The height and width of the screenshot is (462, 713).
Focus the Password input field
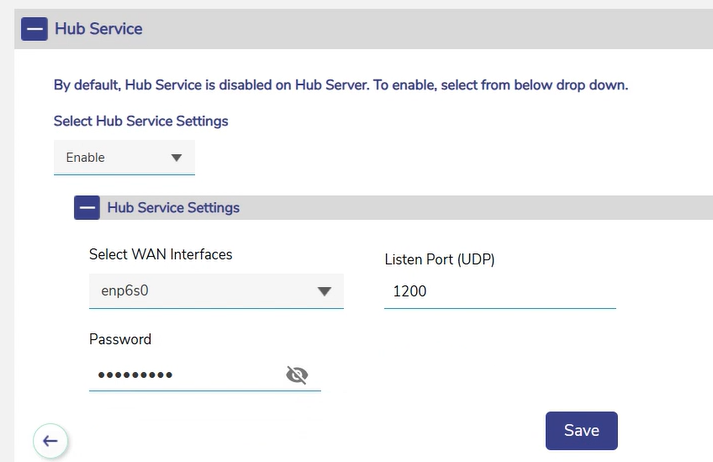[x=185, y=375]
